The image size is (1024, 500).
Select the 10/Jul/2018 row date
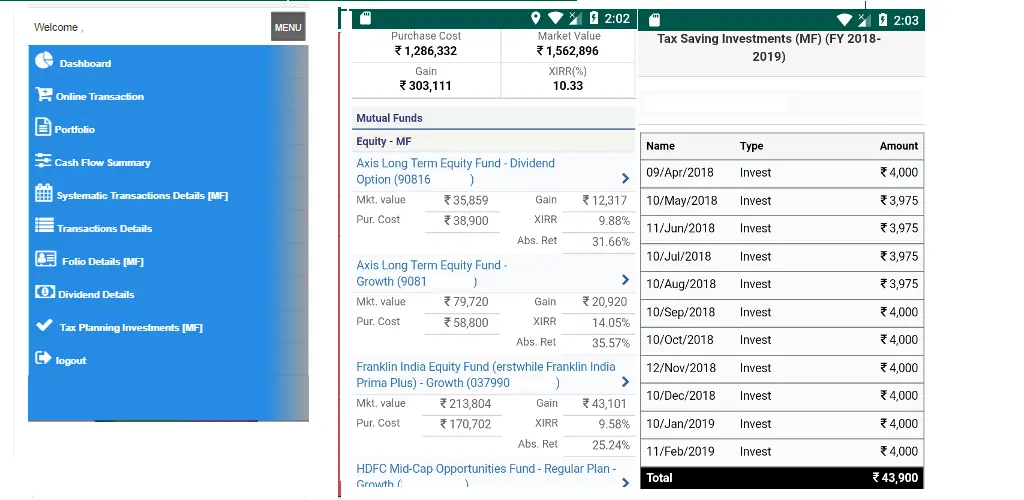[679, 257]
